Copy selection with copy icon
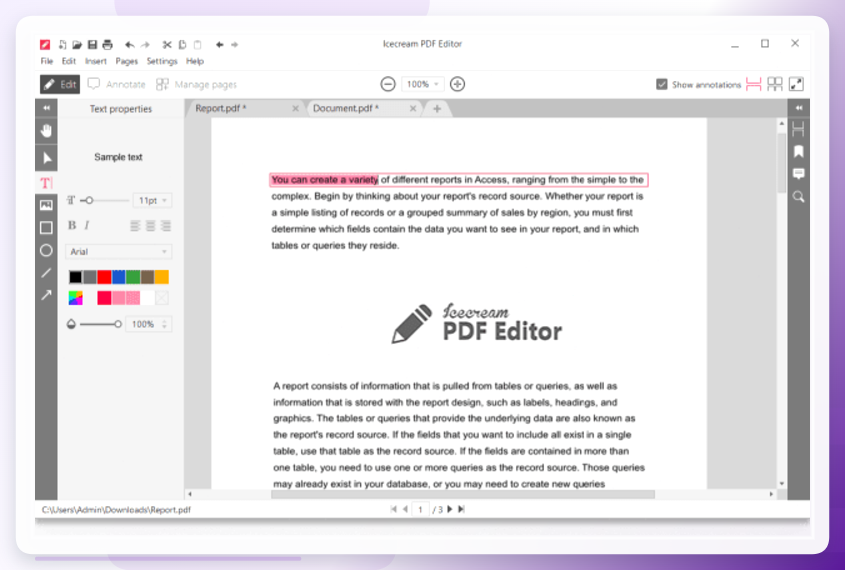 (x=182, y=45)
